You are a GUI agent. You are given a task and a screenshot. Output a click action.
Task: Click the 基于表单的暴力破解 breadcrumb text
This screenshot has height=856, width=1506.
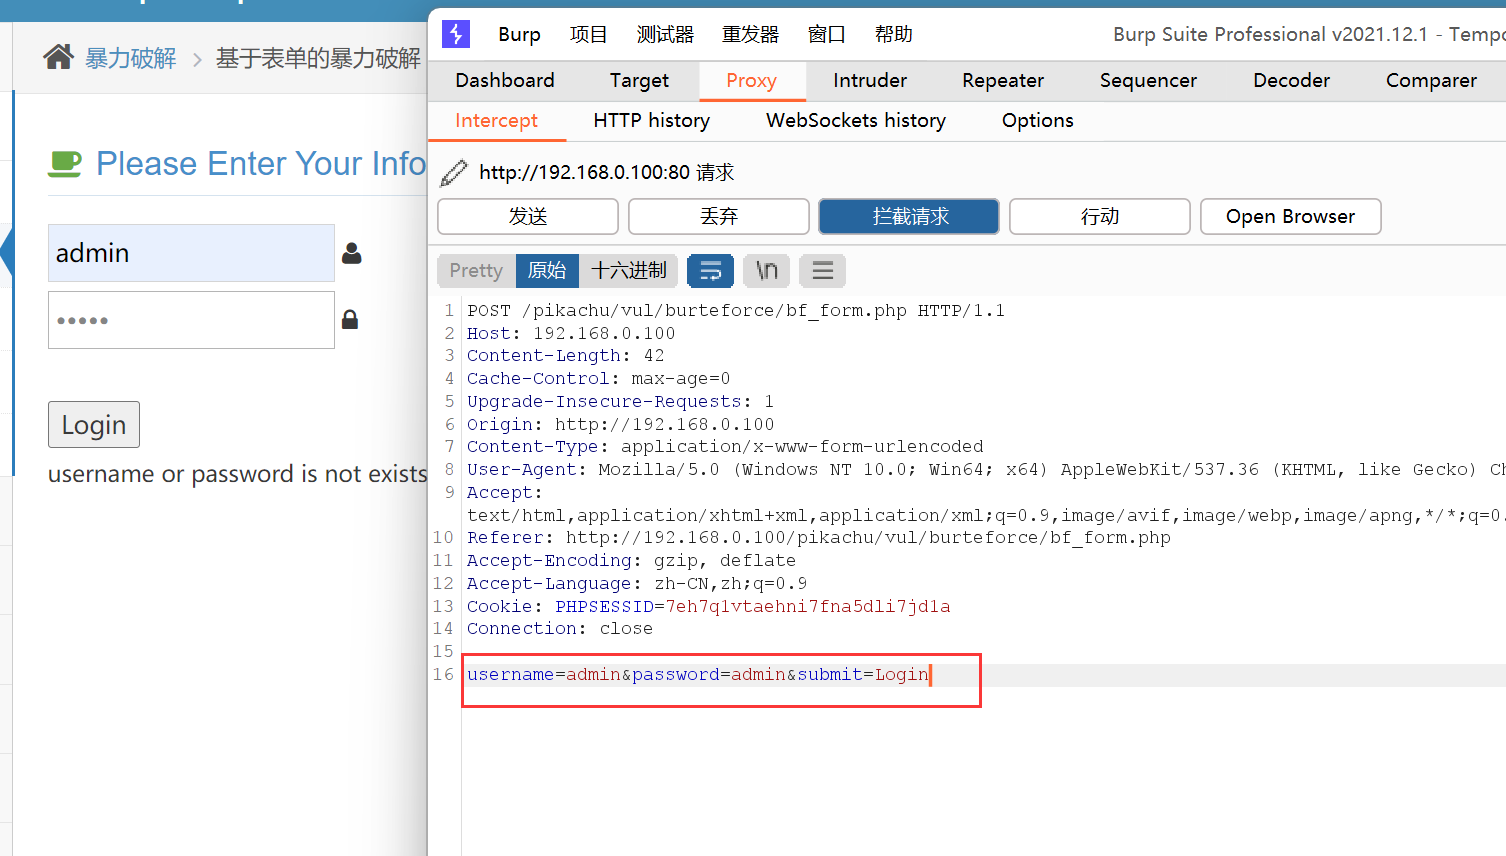coord(318,58)
